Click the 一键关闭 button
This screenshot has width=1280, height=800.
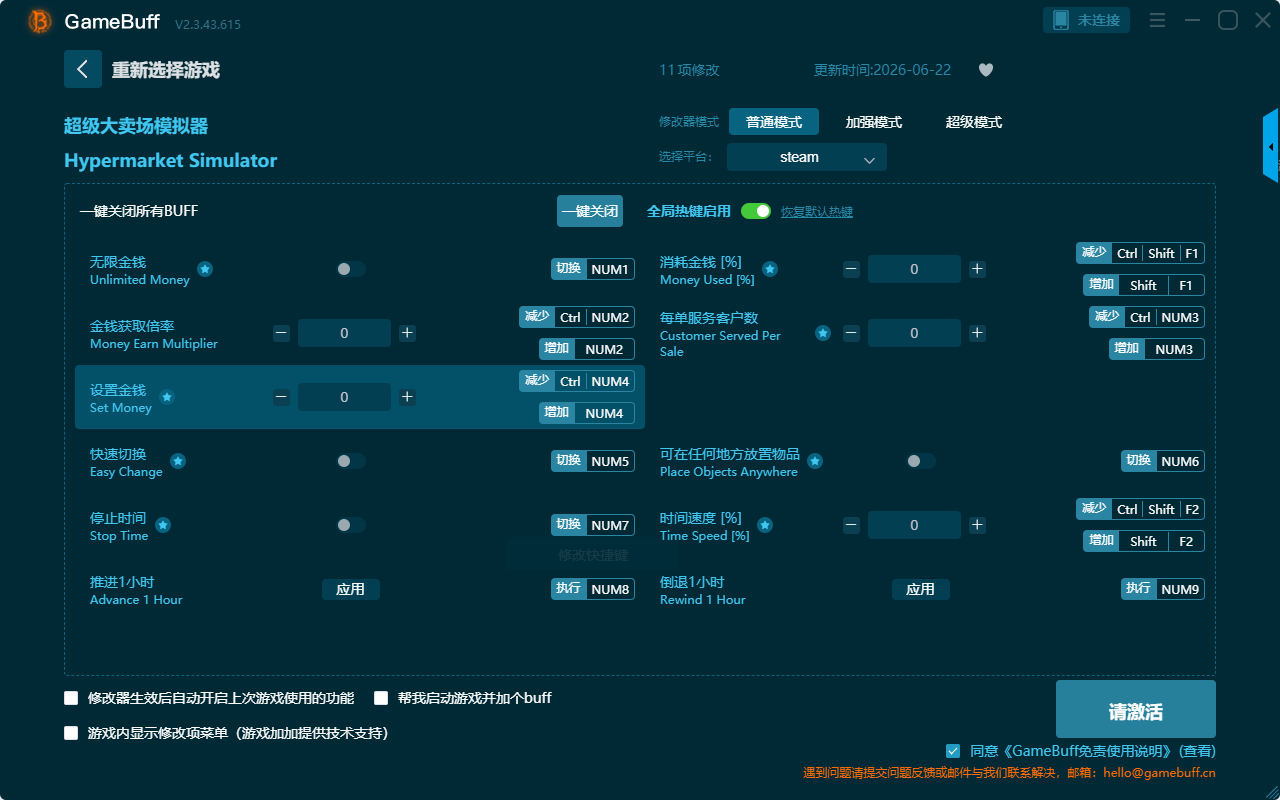coord(590,211)
